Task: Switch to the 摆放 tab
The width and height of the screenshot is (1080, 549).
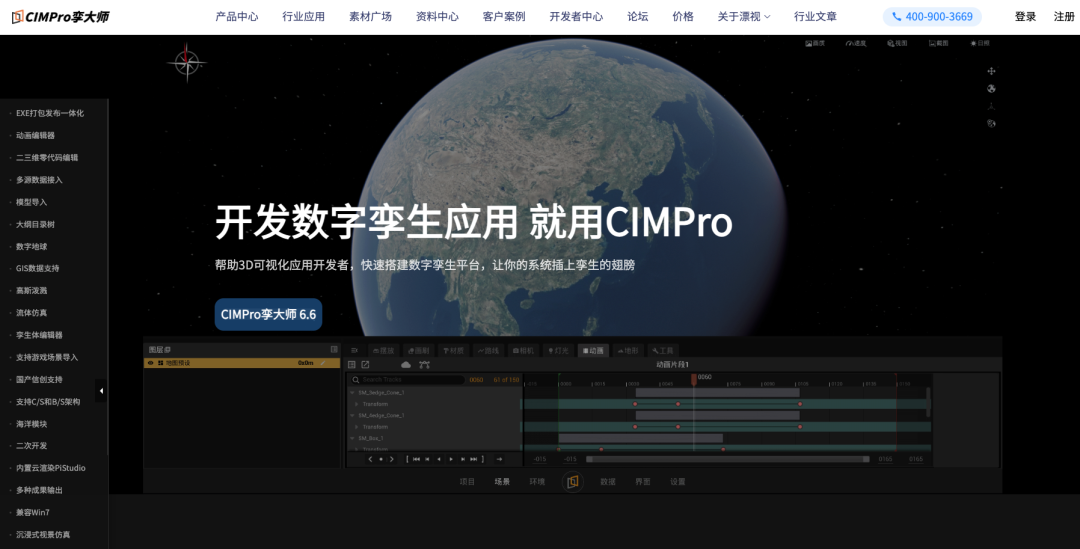Action: tap(384, 351)
